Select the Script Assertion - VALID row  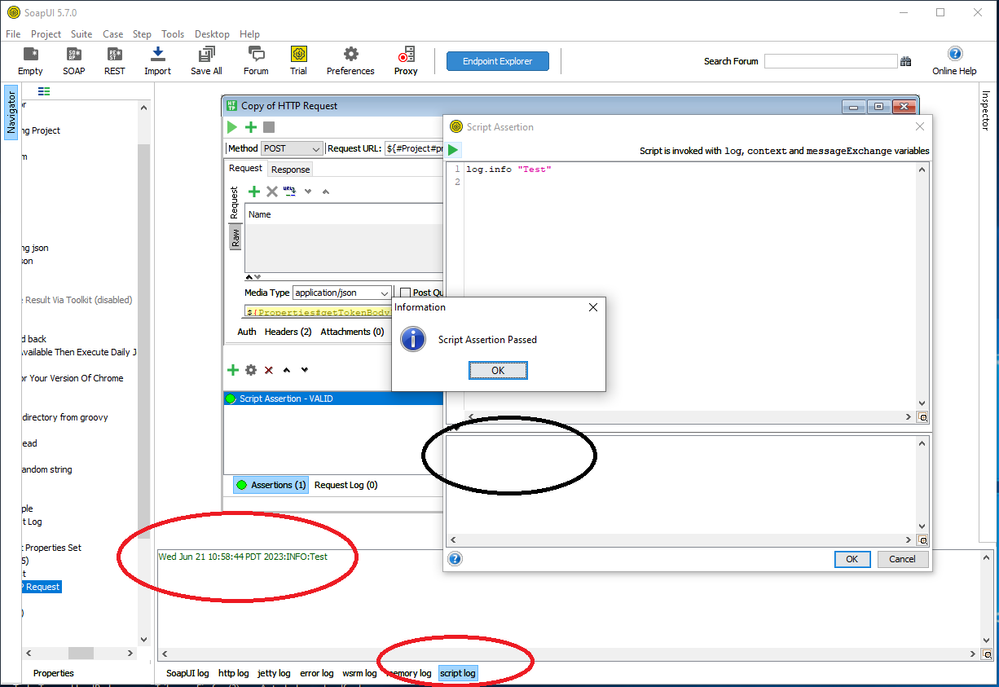tap(333, 398)
